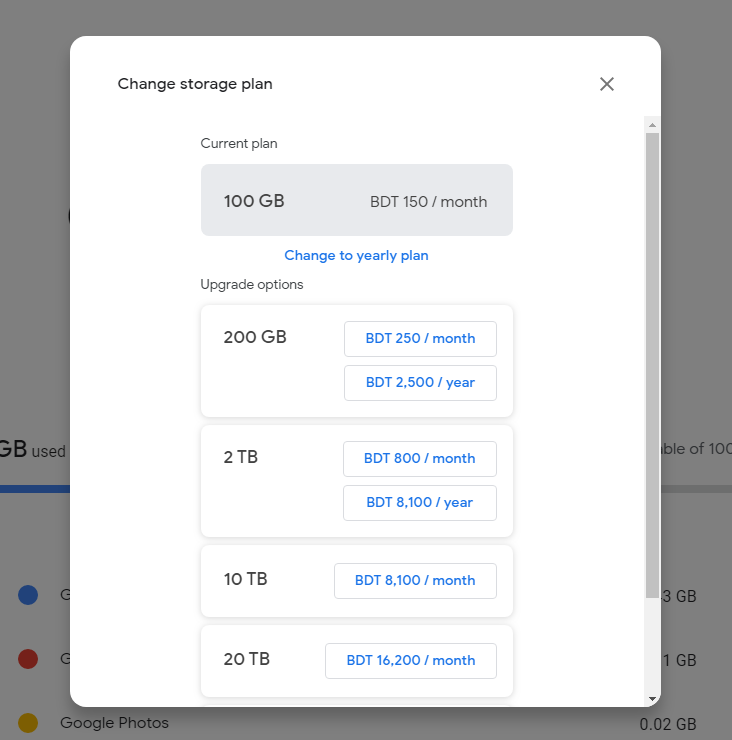Click the current 100 GB plan card
The image size is (732, 740).
[356, 200]
